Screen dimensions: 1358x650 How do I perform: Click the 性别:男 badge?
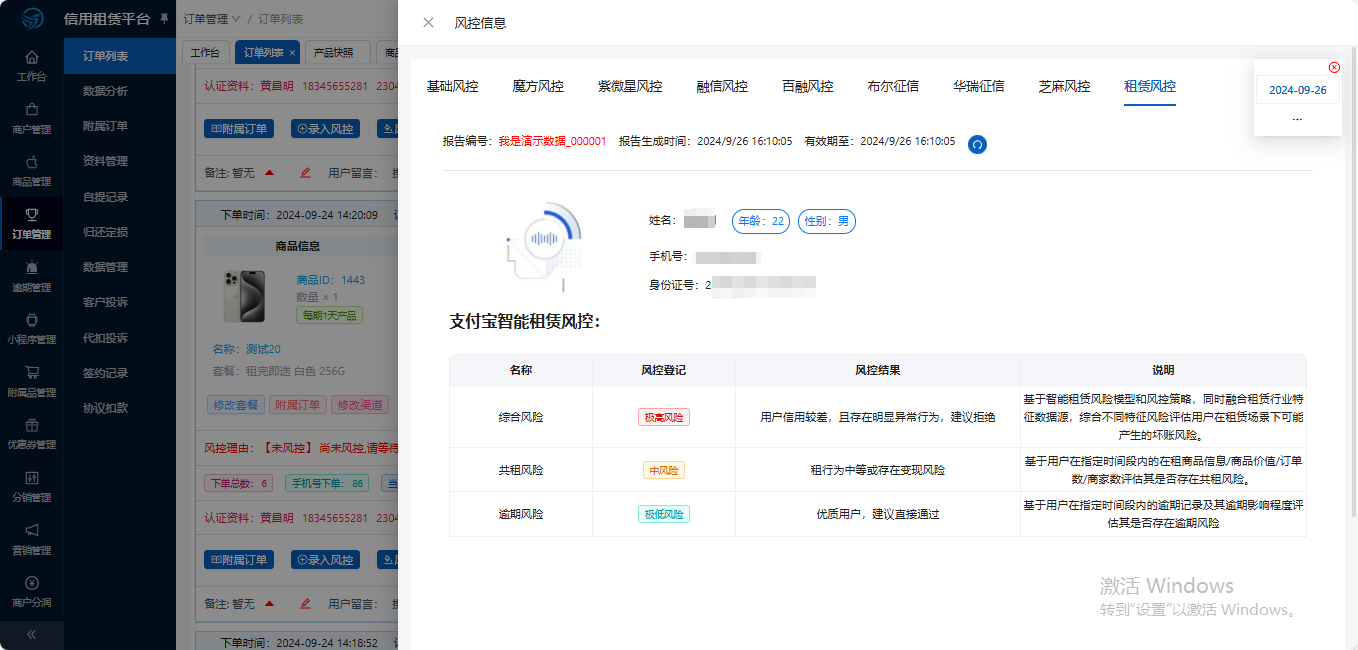pos(827,221)
